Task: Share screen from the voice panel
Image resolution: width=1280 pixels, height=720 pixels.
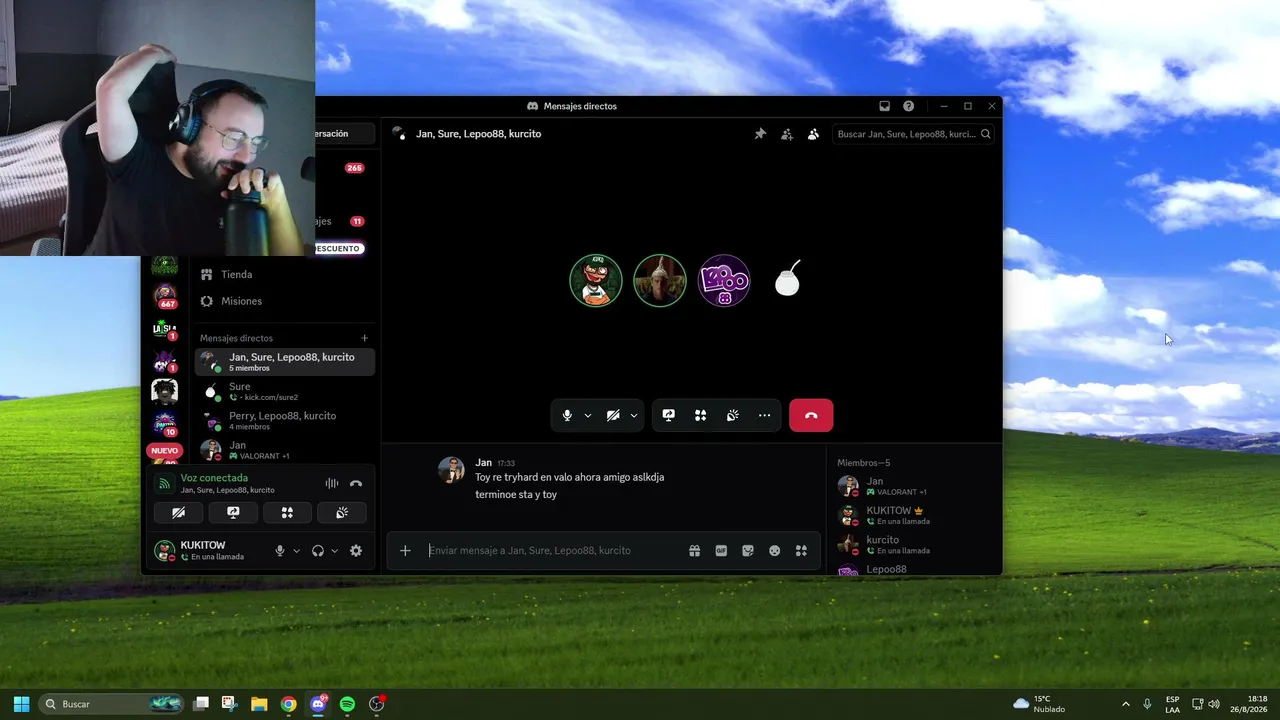Action: (x=233, y=513)
